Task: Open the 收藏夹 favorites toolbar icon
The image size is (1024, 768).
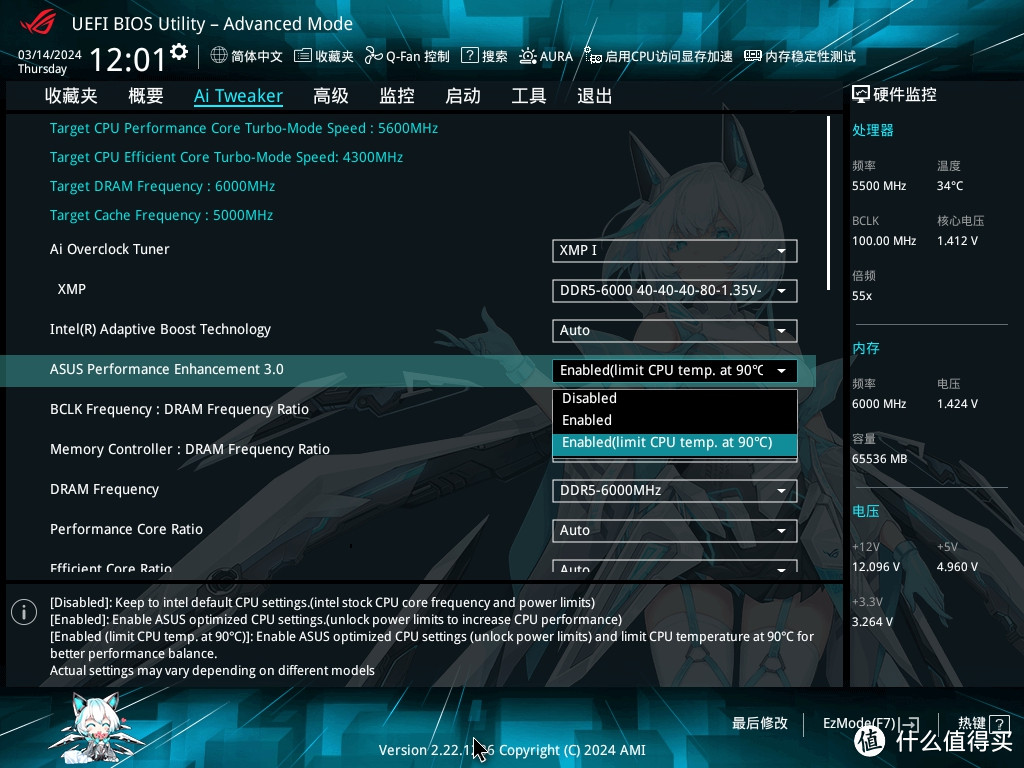Action: (302, 56)
